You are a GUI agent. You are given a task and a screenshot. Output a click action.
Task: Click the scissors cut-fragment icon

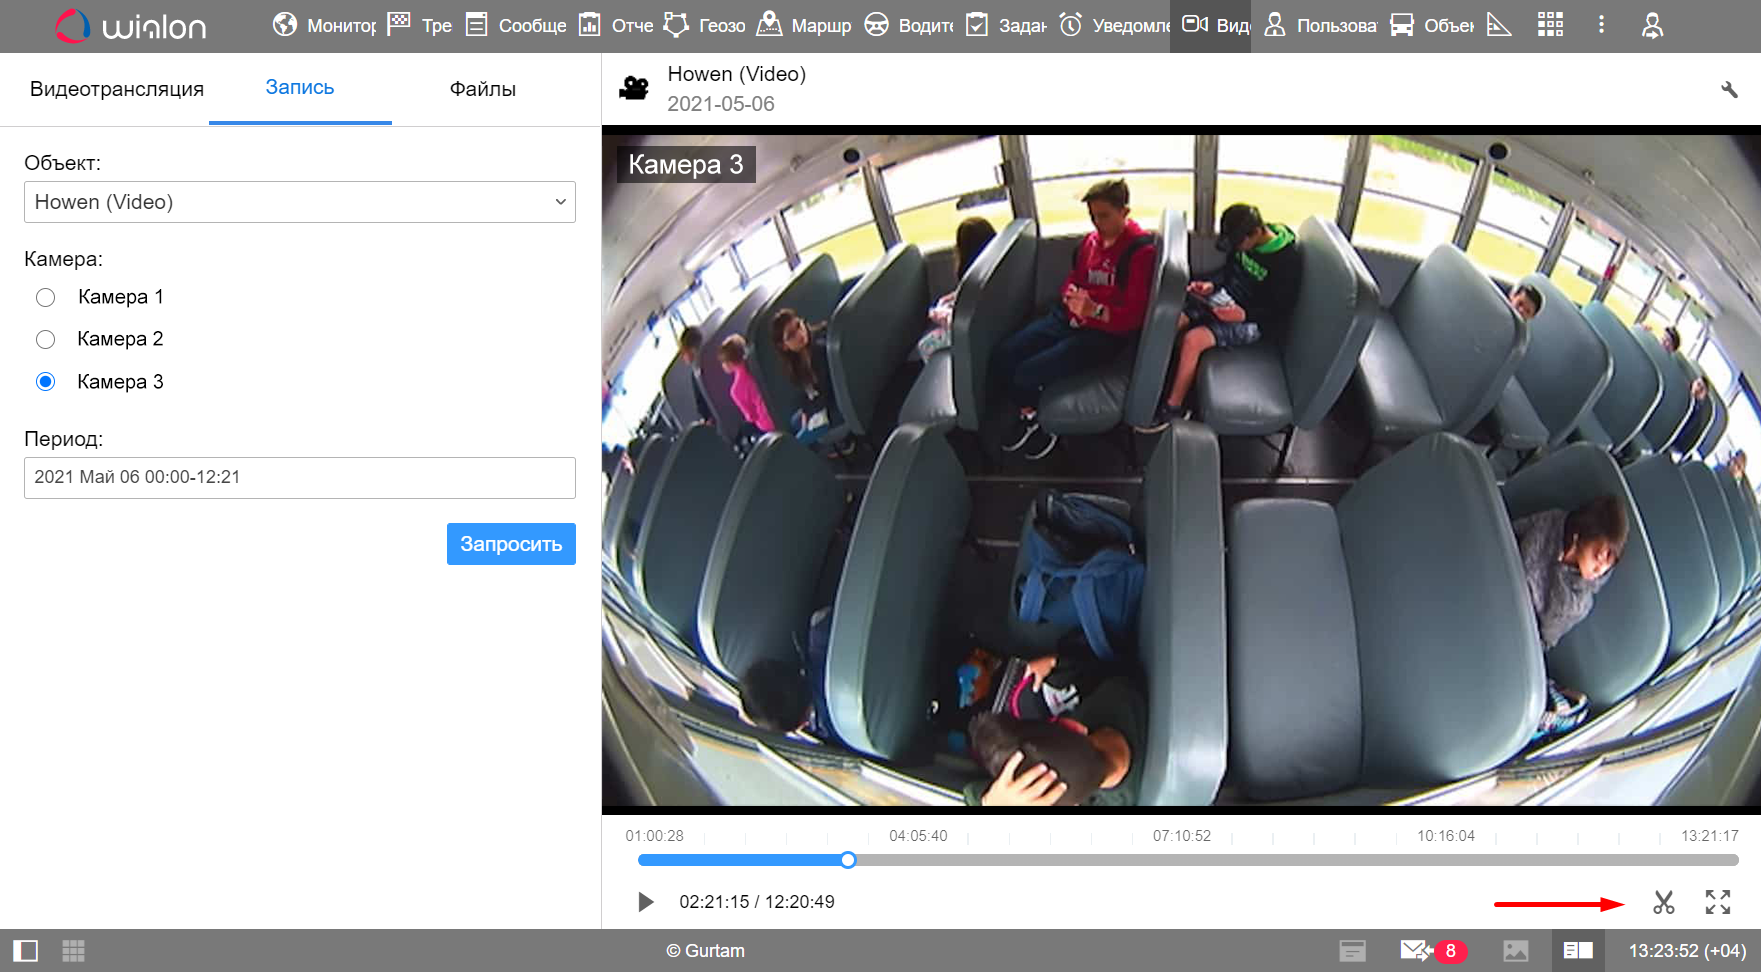click(x=1663, y=903)
